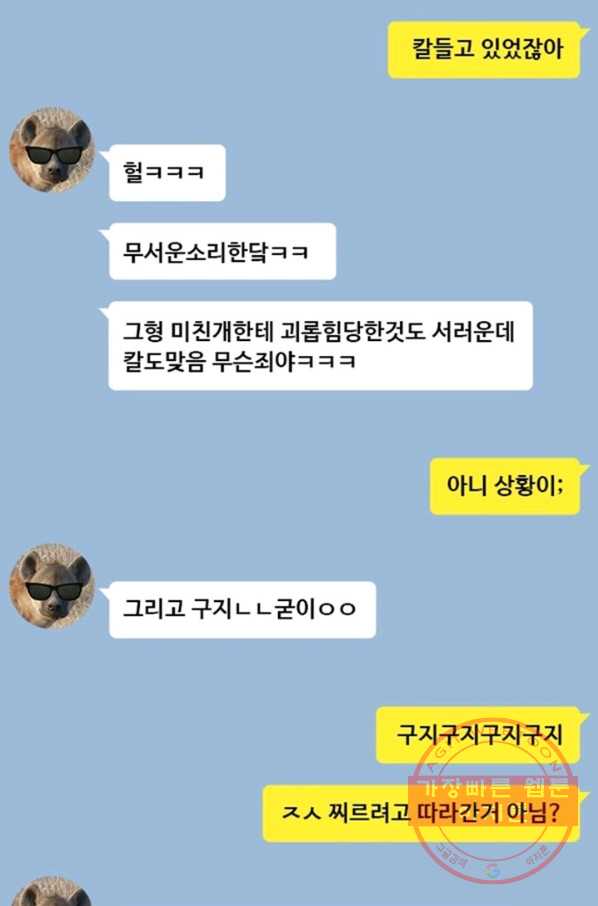Select the '구지구지구지구지' sent message
Viewport: 598px width, 906px height.
pyautogui.click(x=478, y=735)
